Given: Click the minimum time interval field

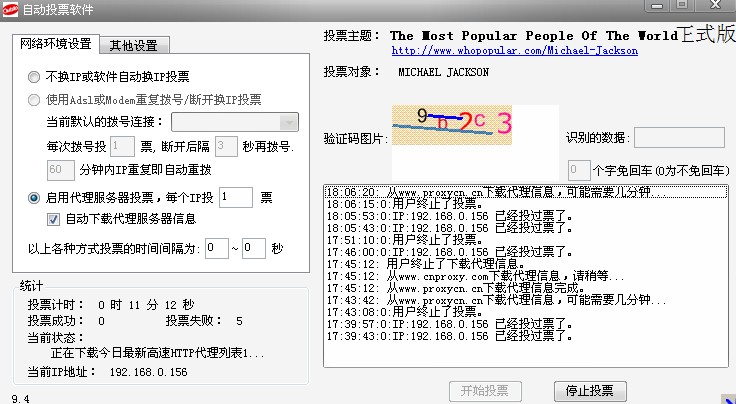Looking at the screenshot, I should (x=216, y=248).
